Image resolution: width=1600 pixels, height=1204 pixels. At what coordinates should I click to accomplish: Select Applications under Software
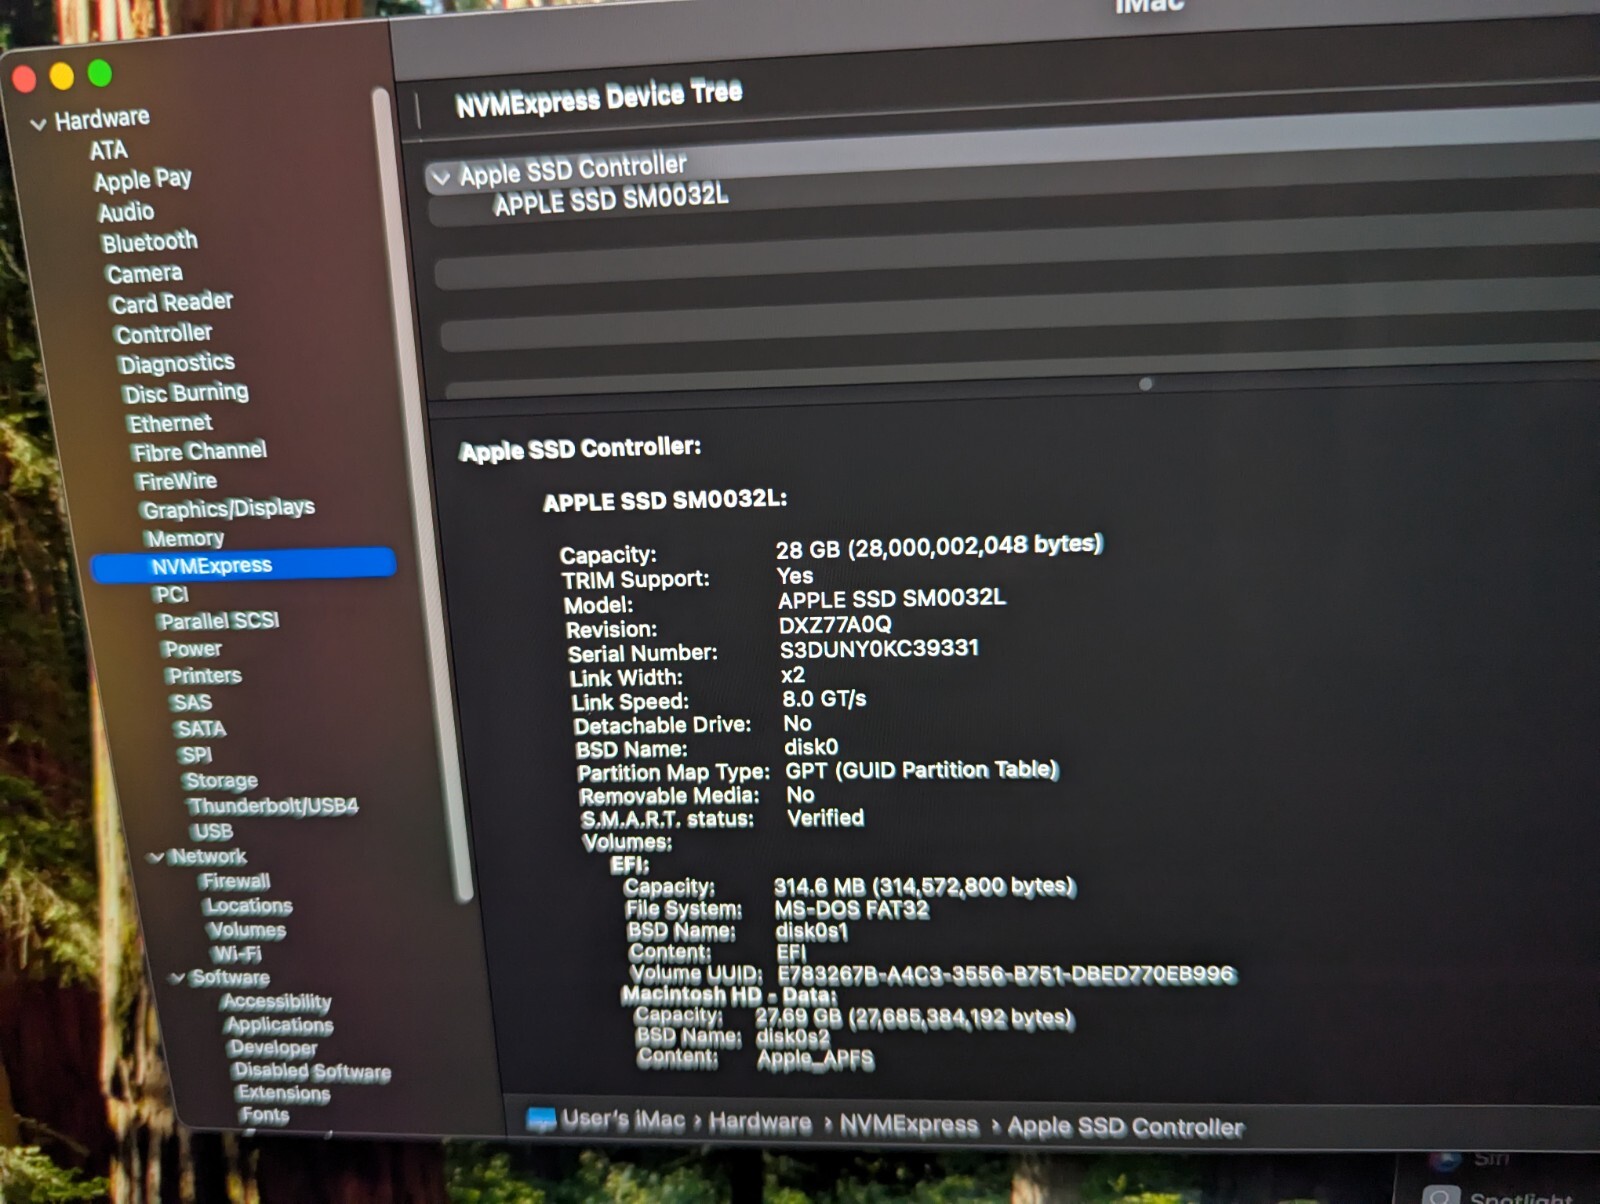pos(280,1025)
